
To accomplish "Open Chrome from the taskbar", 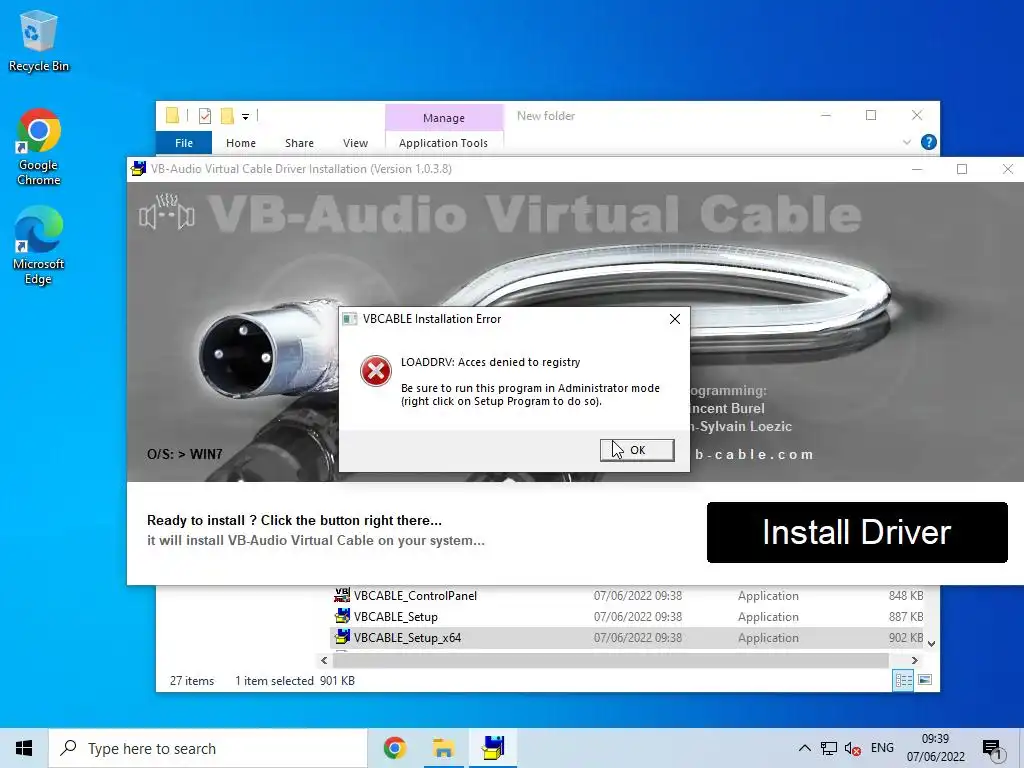I will pyautogui.click(x=394, y=748).
